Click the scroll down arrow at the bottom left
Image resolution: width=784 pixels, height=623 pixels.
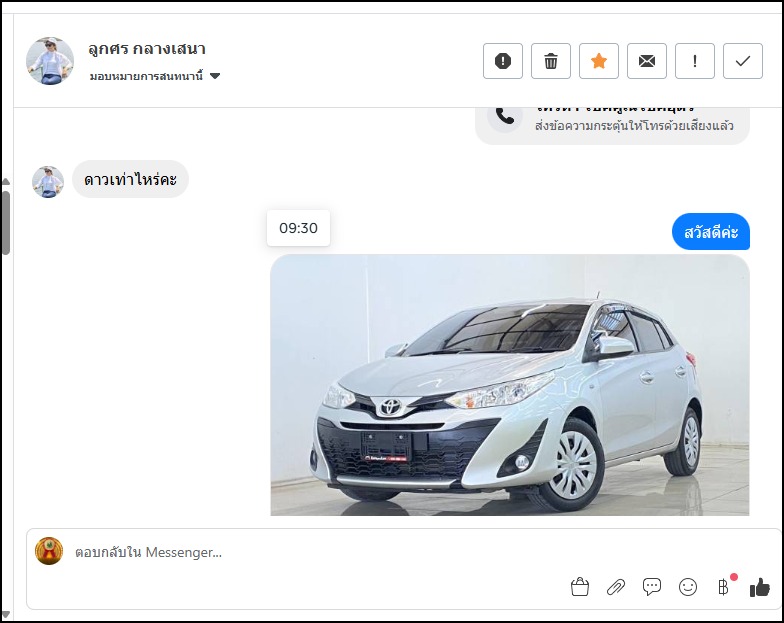pos(6,614)
